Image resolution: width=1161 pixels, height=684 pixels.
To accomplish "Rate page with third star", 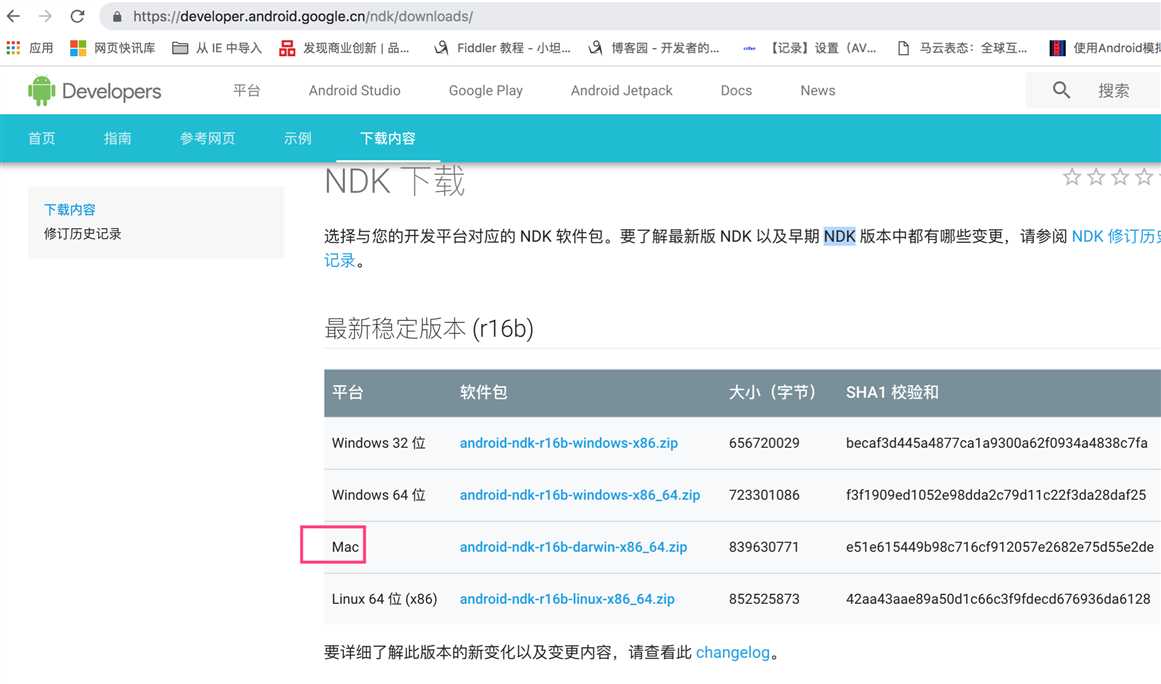I will click(x=1120, y=176).
